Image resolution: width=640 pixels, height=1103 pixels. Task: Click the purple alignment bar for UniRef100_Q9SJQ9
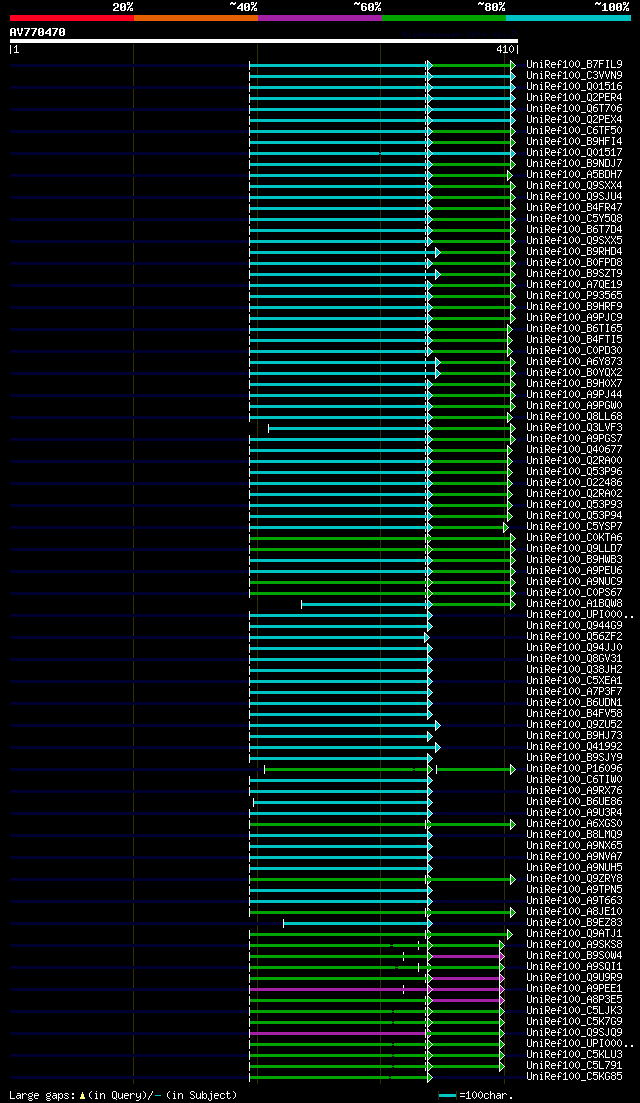338,1033
